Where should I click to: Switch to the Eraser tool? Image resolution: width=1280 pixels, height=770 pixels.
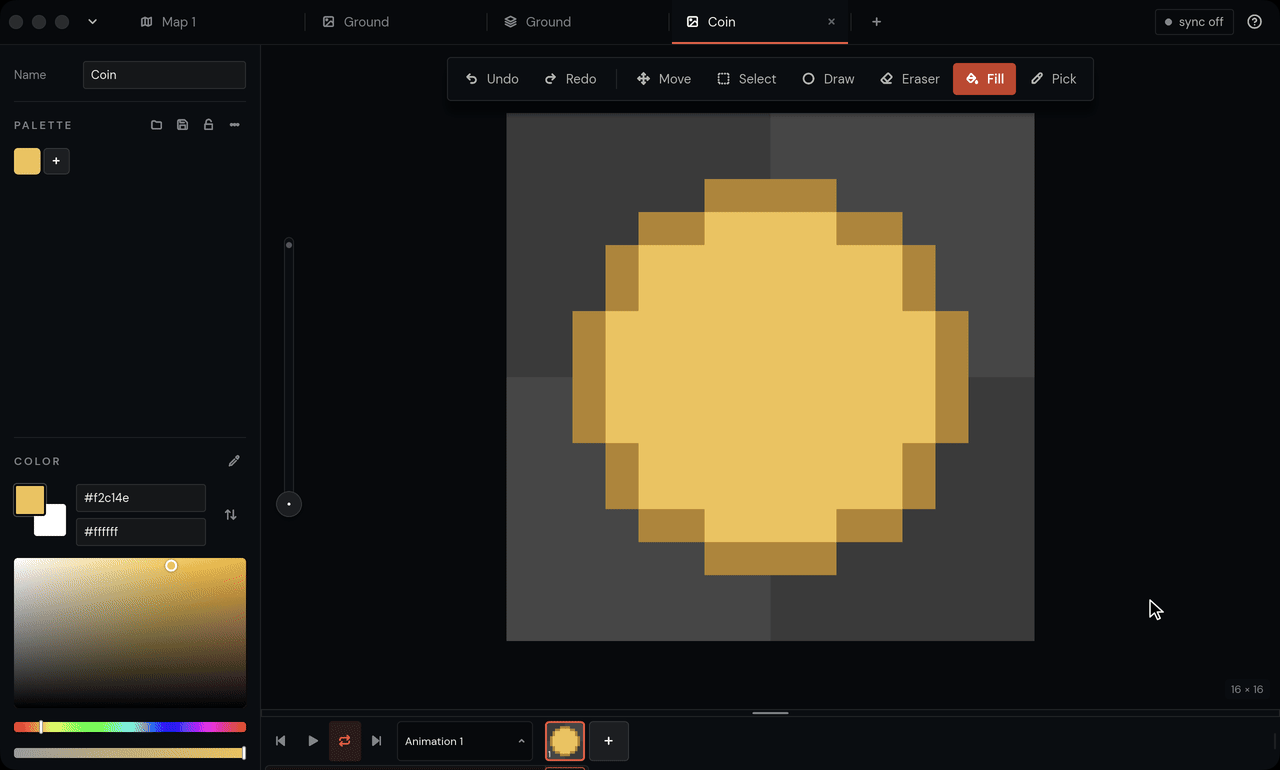click(910, 79)
